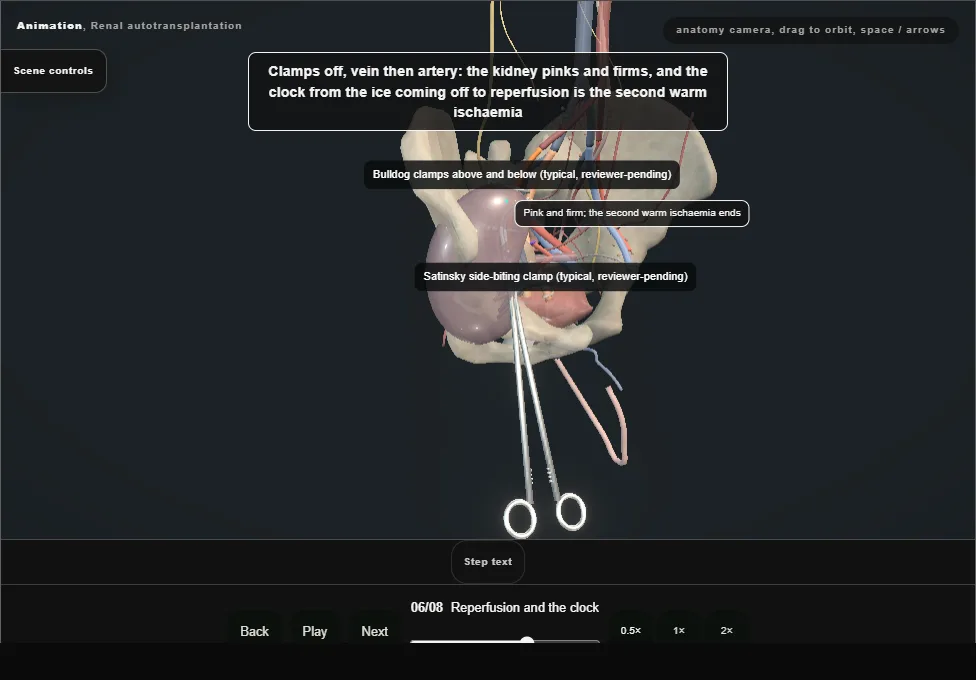Open the Scene controls panel
Image resolution: width=976 pixels, height=680 pixels.
click(53, 71)
